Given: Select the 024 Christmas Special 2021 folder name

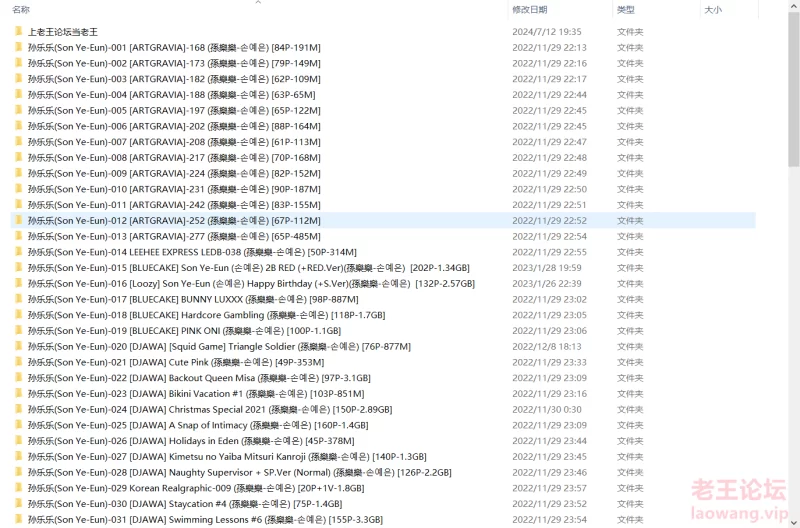Looking at the screenshot, I should (x=210, y=409).
